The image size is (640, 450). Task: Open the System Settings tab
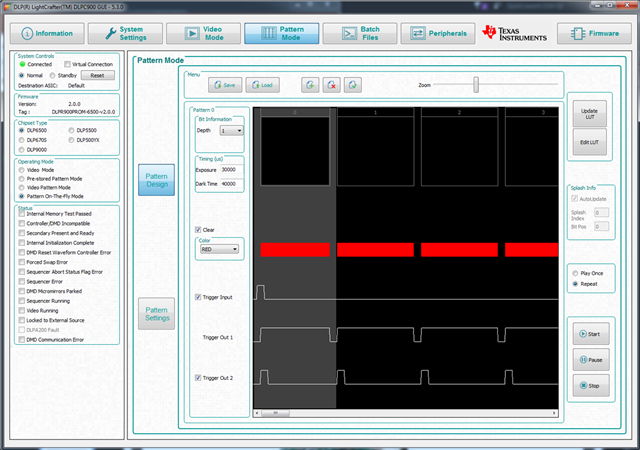point(125,33)
